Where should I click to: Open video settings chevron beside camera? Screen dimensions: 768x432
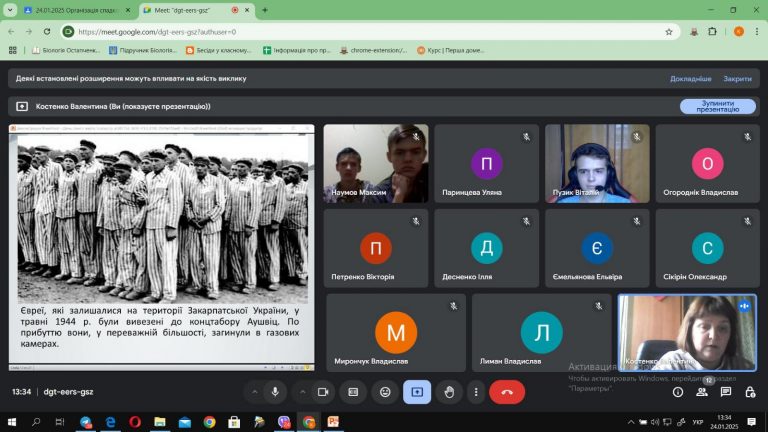303,392
